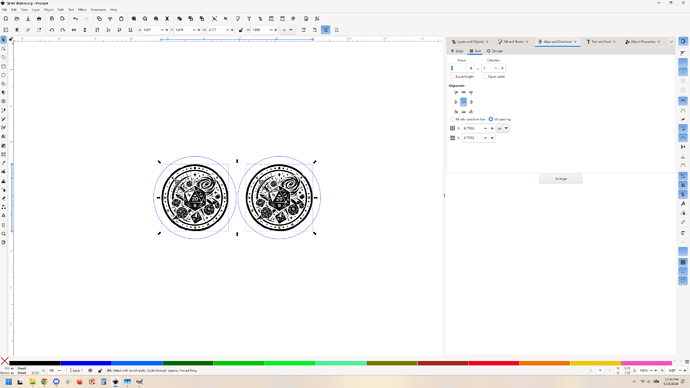Select the Set spacing radio button
This screenshot has height=388, width=690.
click(x=491, y=119)
